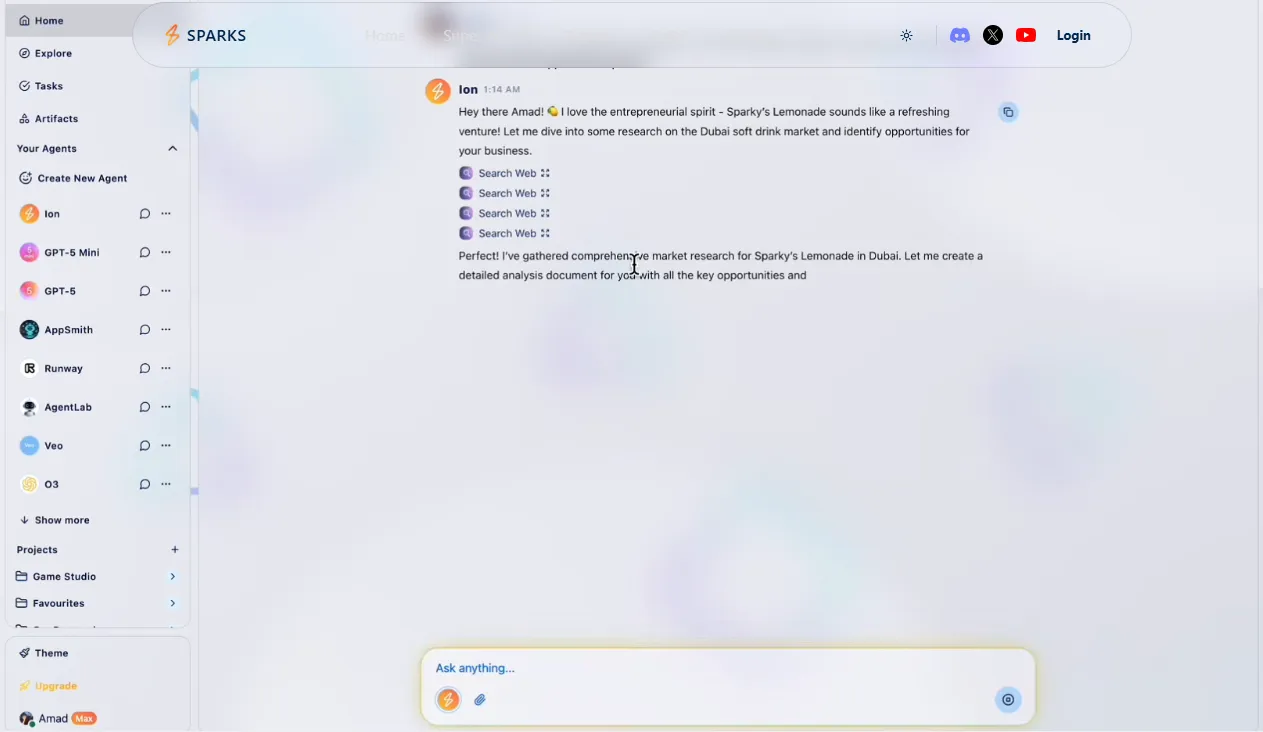The image size is (1263, 732).
Task: Open the more options menu for AppSmith
Action: (166, 330)
